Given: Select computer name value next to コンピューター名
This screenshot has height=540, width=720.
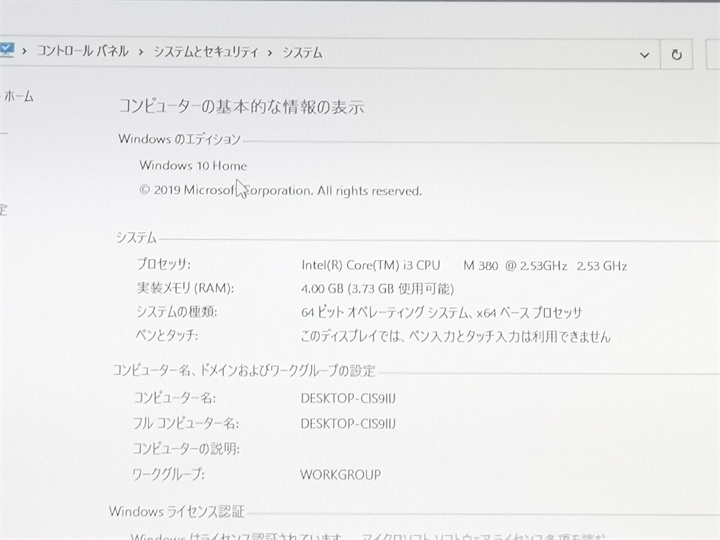Looking at the screenshot, I should coord(348,398).
